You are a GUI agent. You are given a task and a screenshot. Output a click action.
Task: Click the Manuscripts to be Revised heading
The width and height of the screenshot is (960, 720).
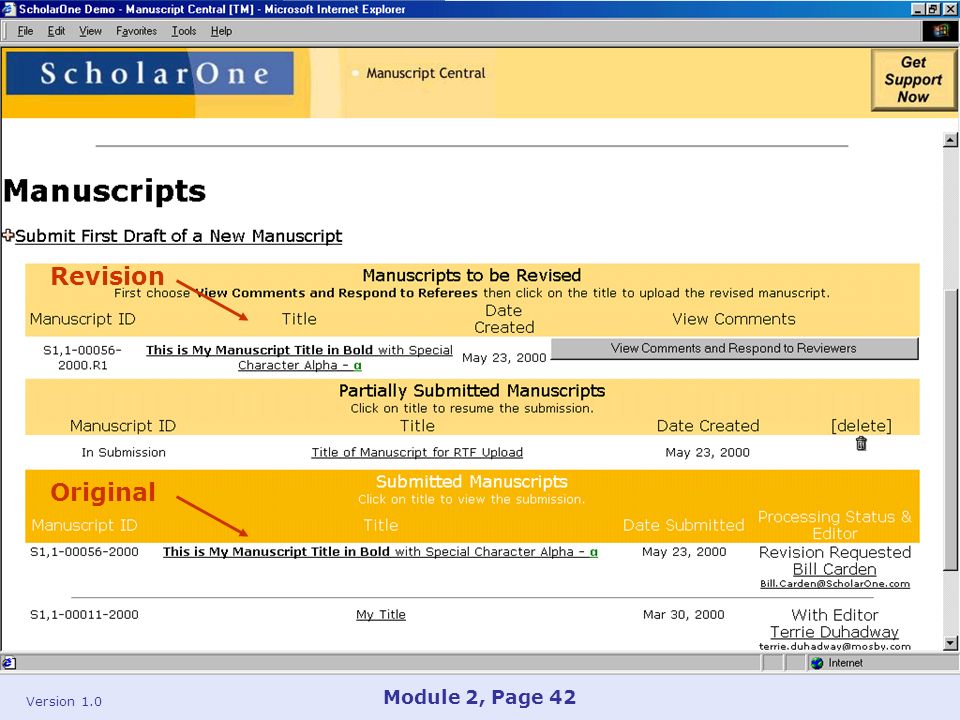pos(472,276)
